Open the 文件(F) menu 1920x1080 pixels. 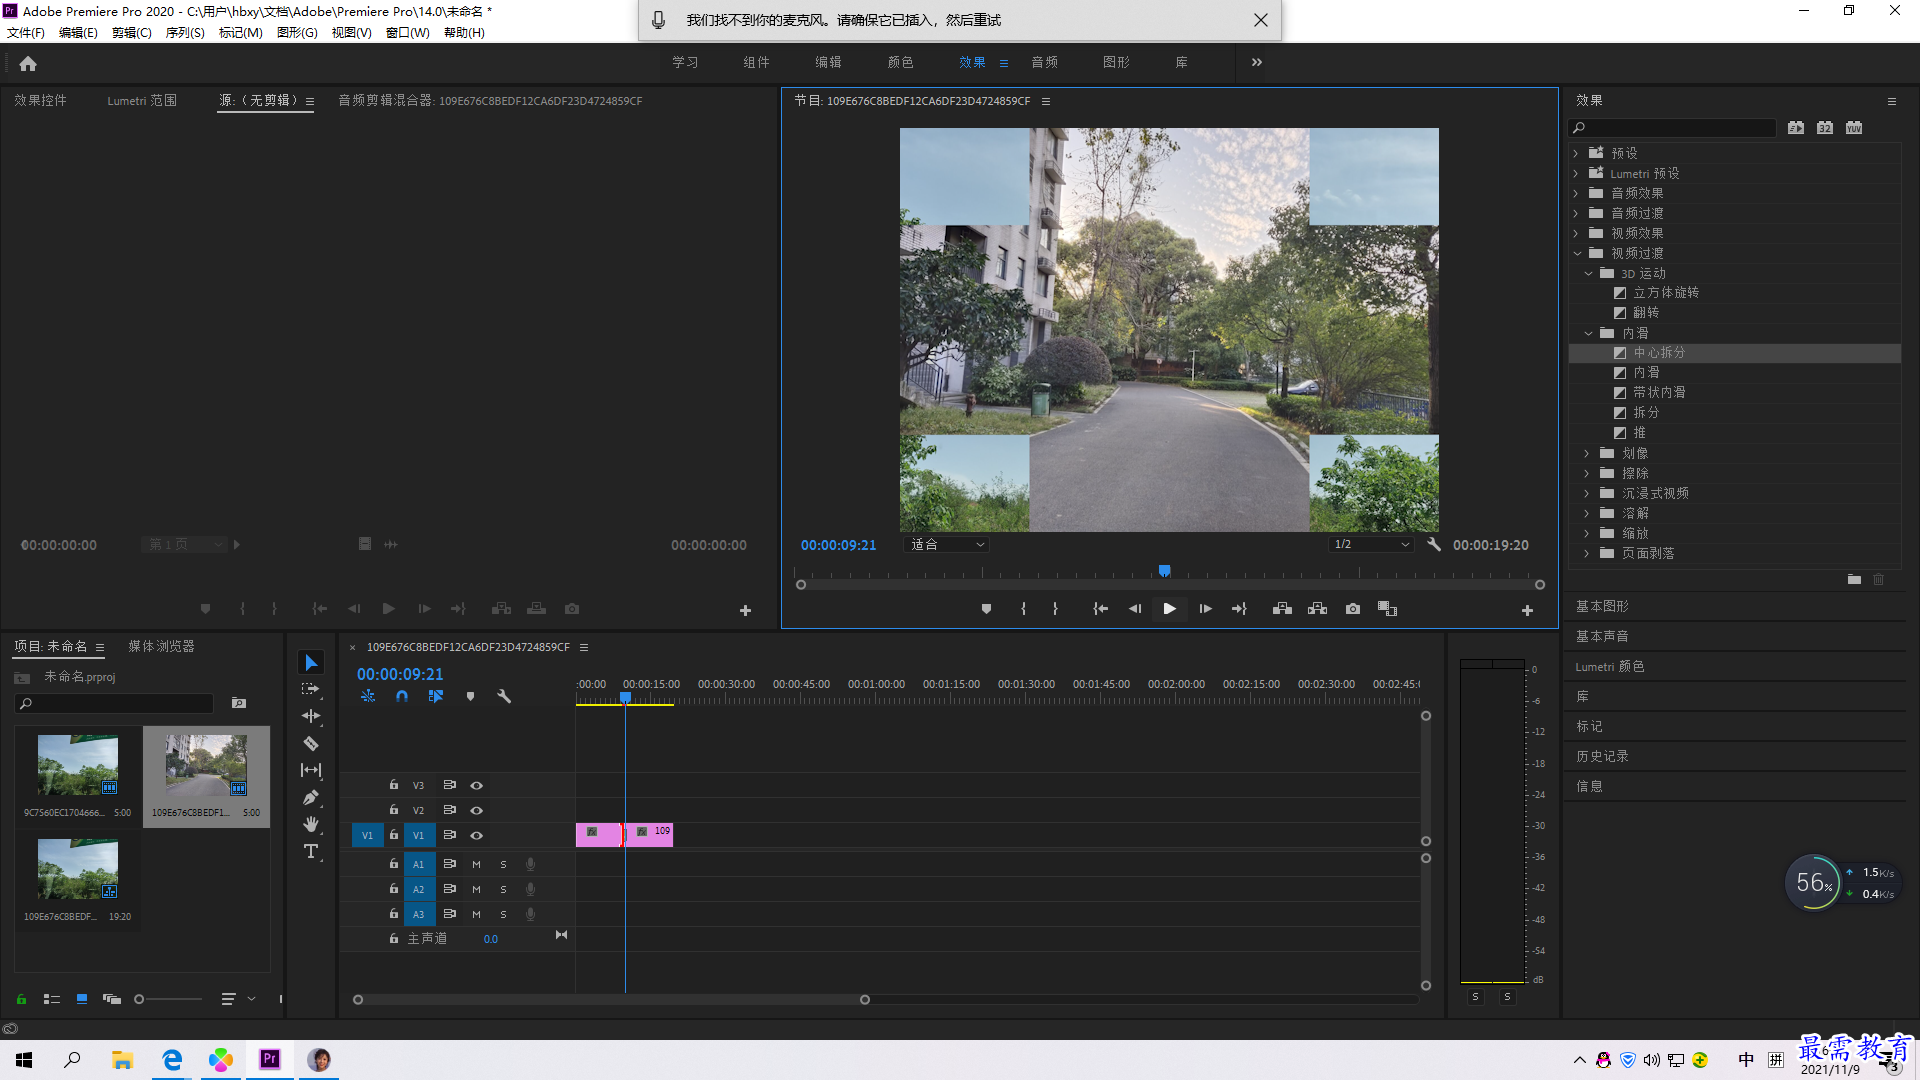[26, 33]
